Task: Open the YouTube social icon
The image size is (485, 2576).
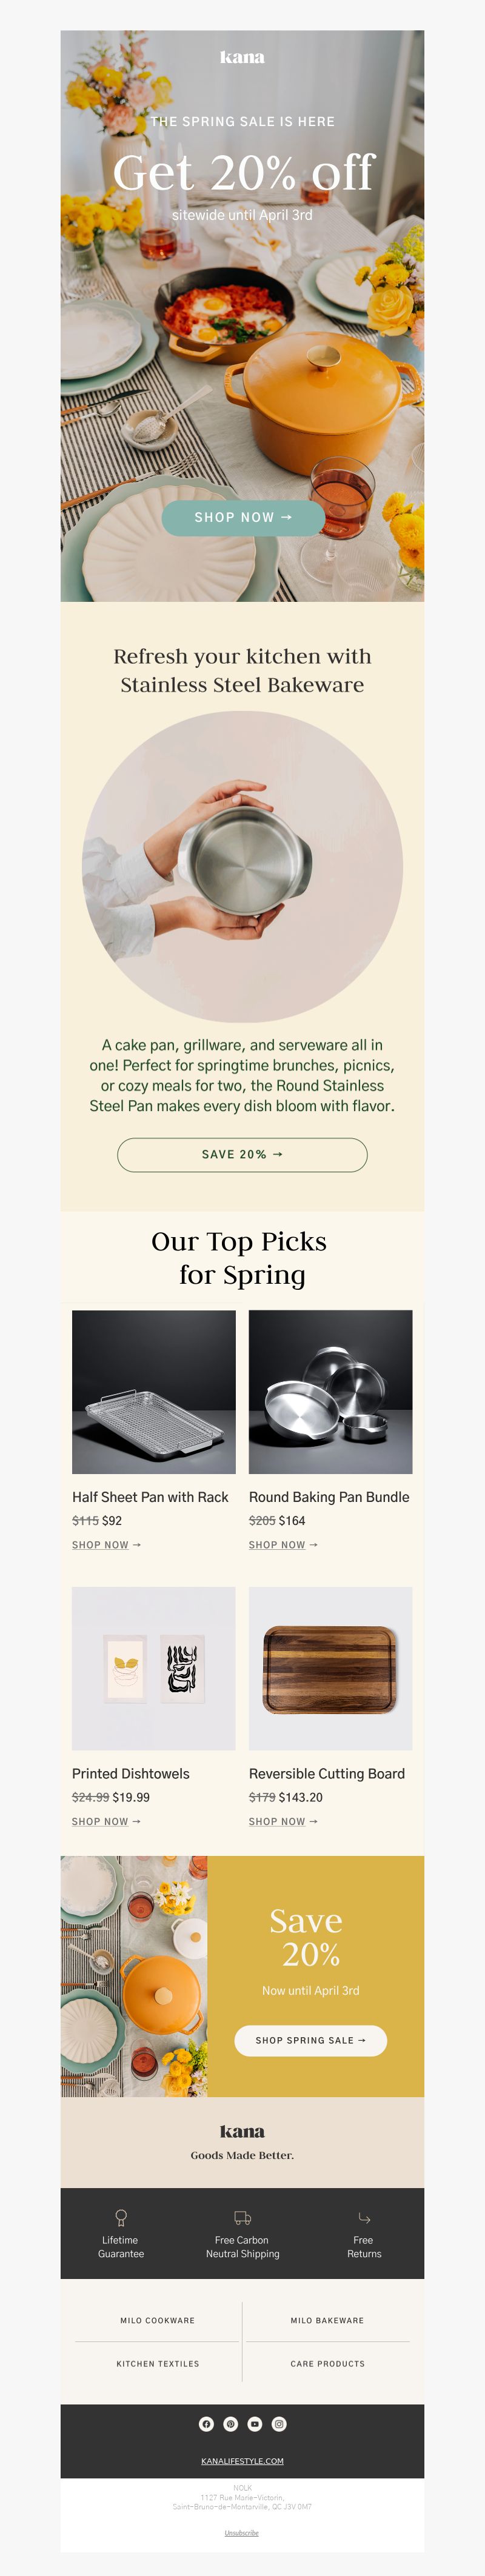Action: click(x=255, y=2423)
